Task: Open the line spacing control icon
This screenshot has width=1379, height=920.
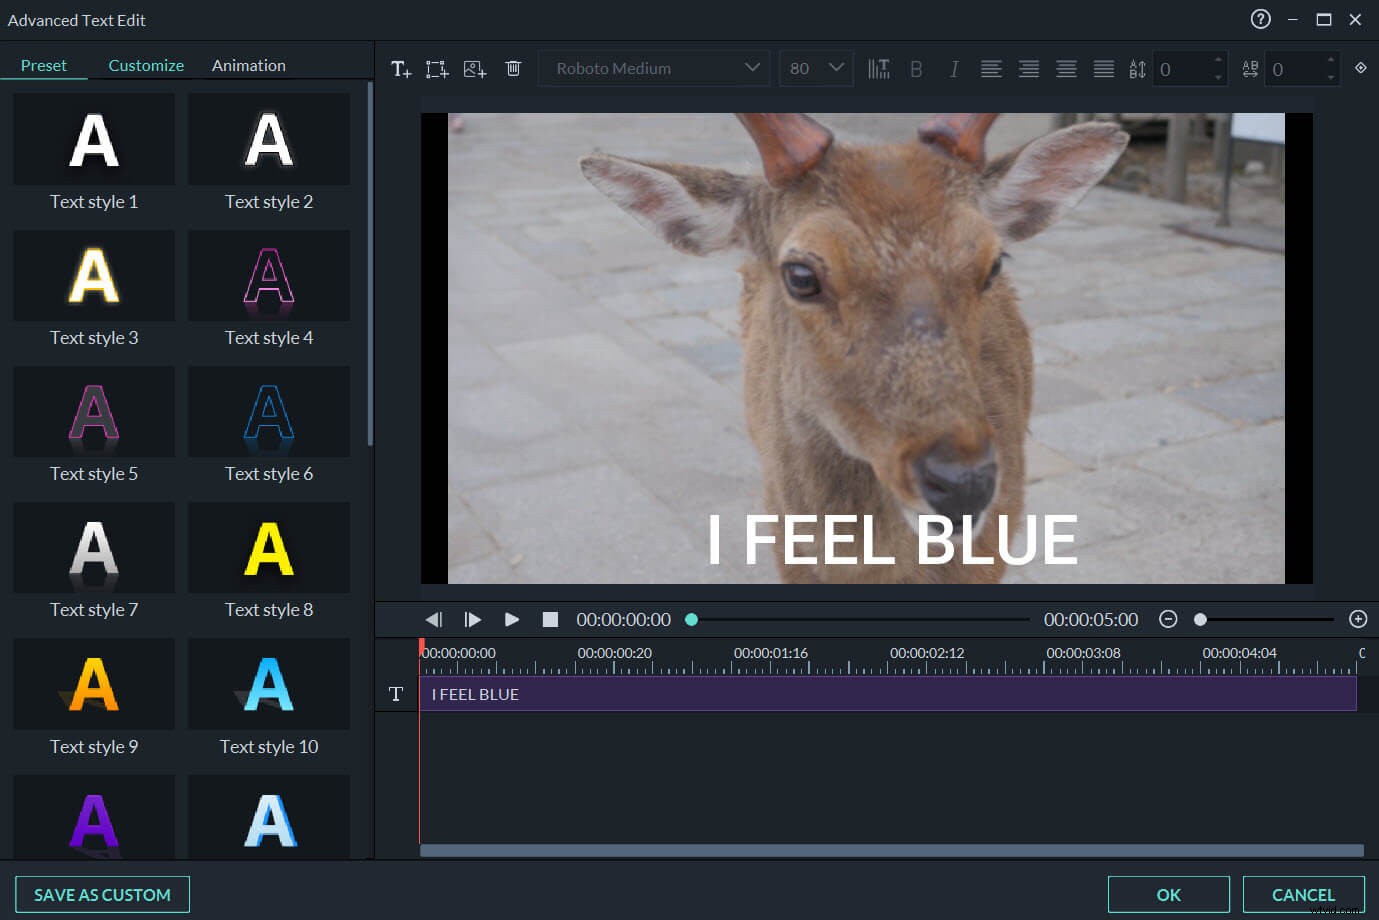Action: tap(1136, 68)
